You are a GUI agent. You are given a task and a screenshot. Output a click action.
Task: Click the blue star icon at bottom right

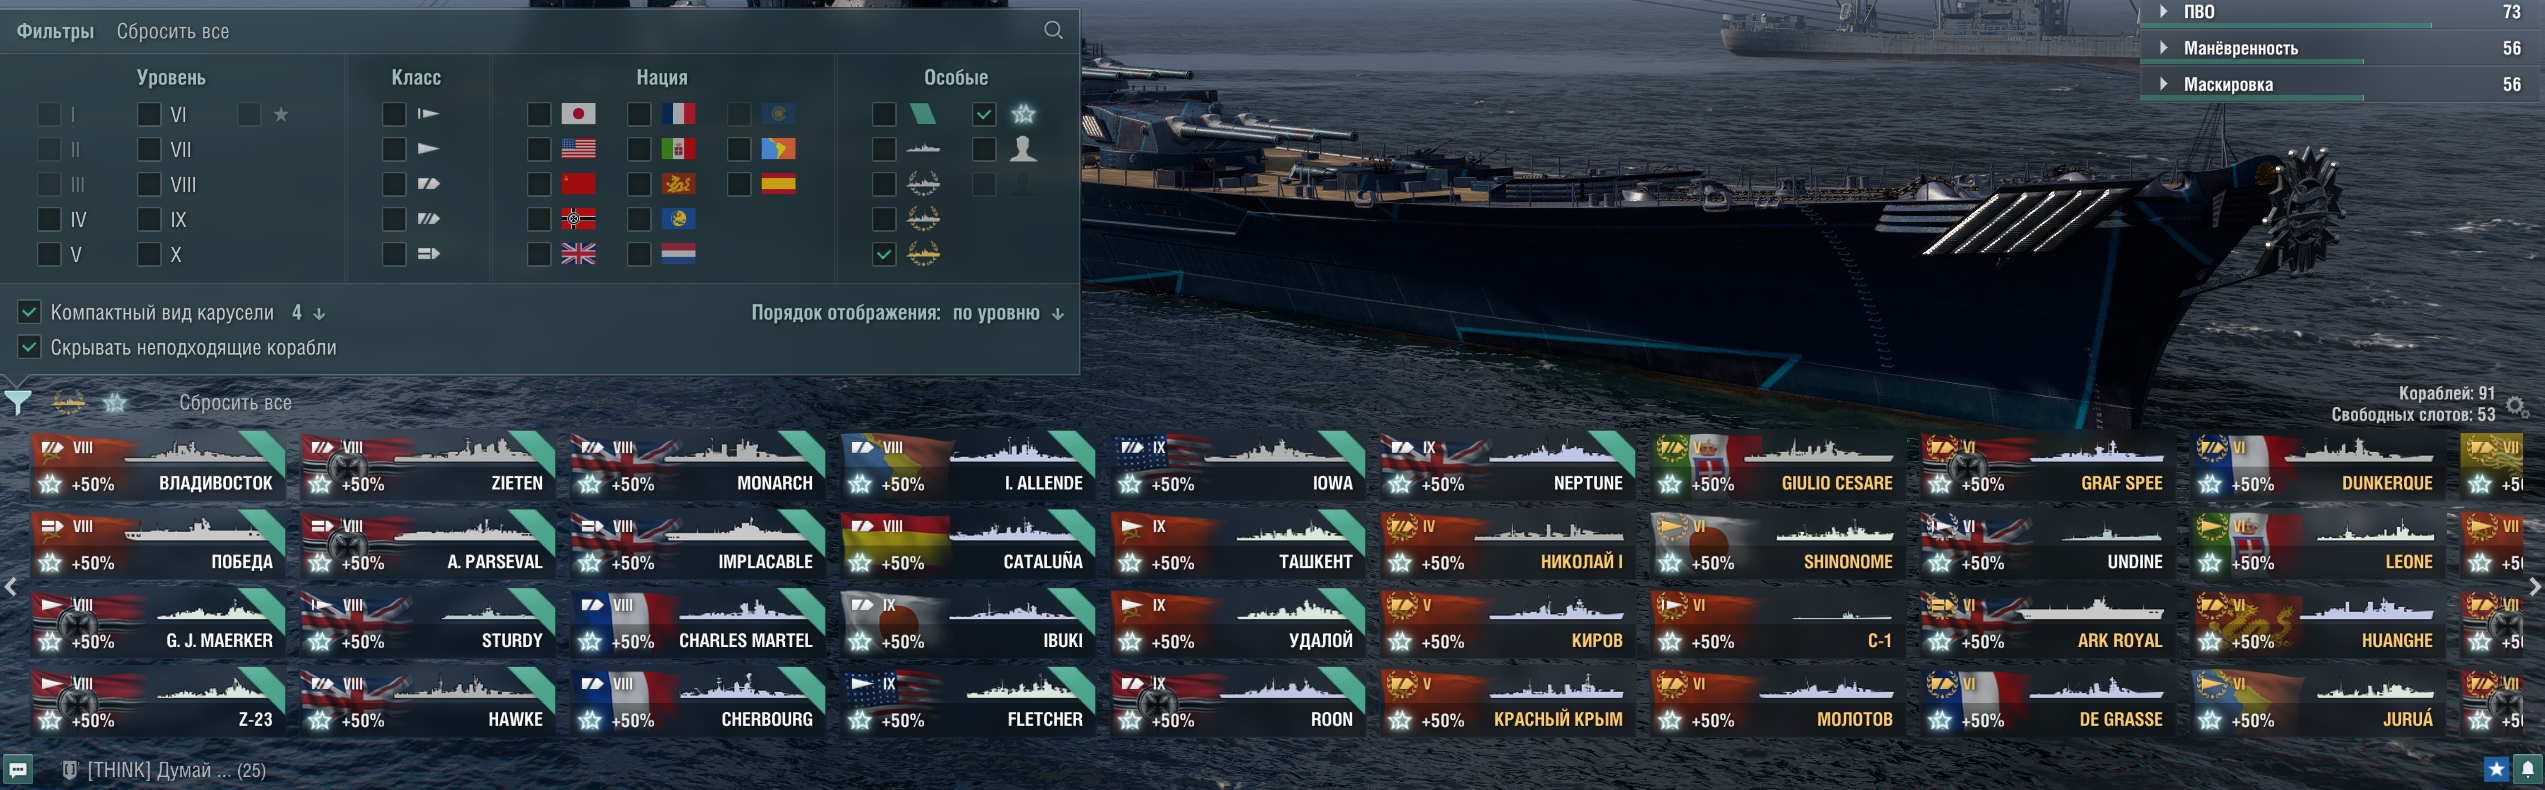click(x=2496, y=768)
